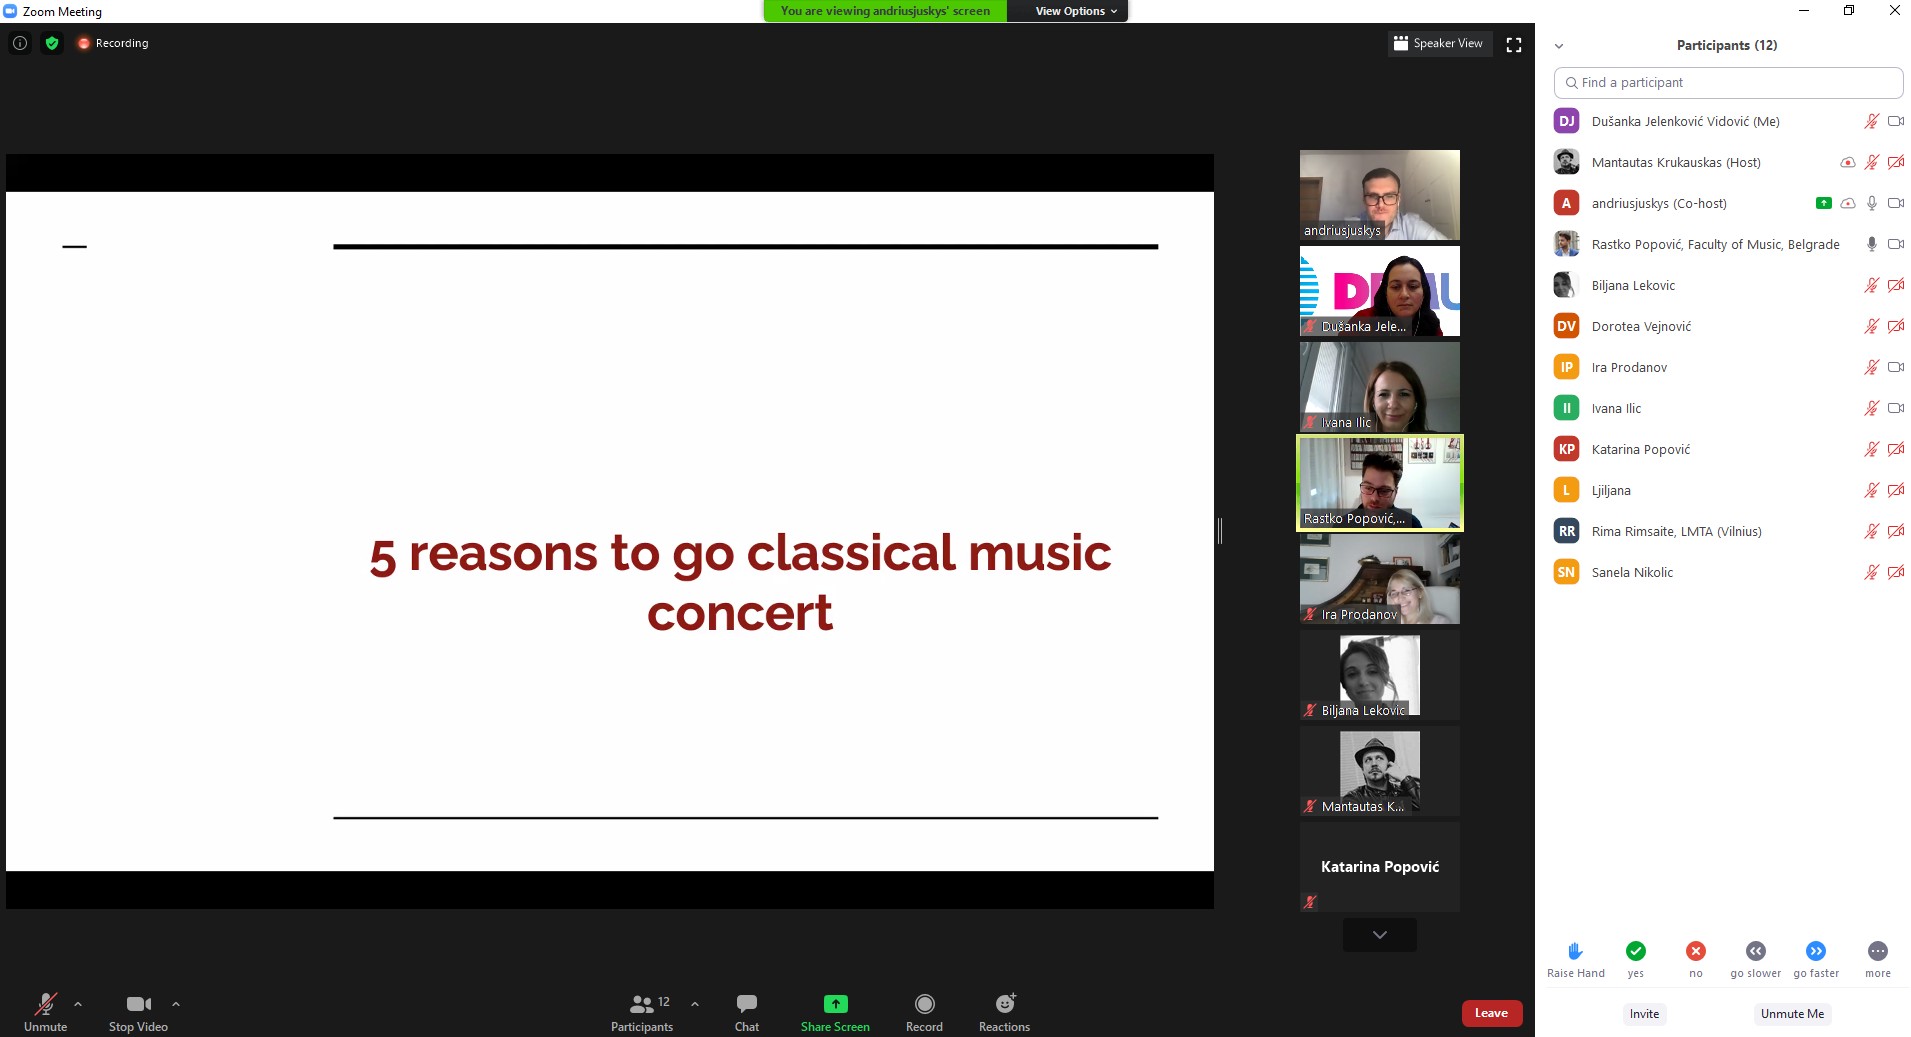Click the Unmute Me button

click(x=1792, y=1014)
